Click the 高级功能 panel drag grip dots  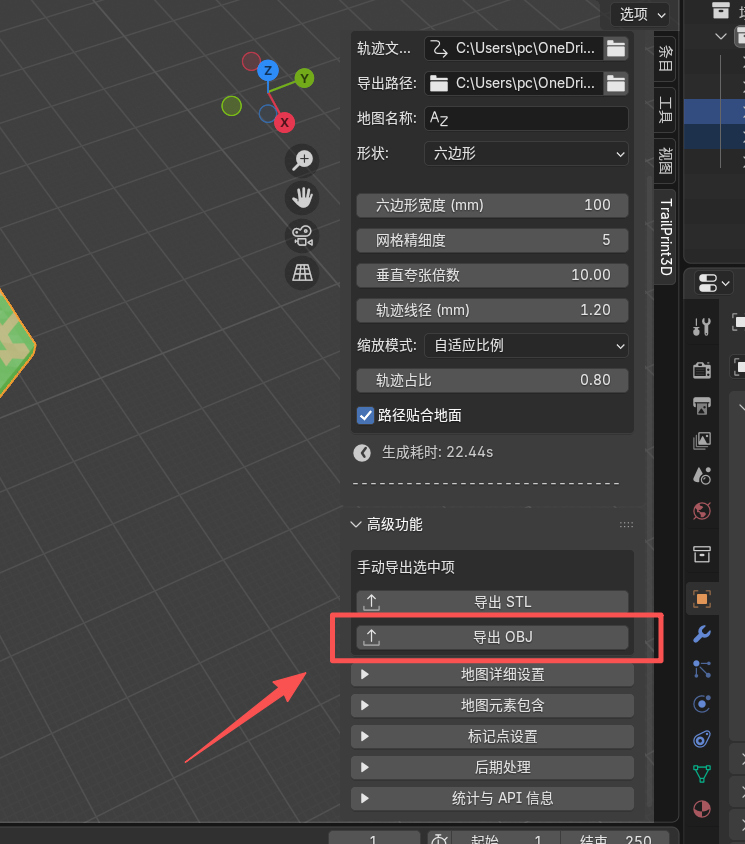coord(626,524)
